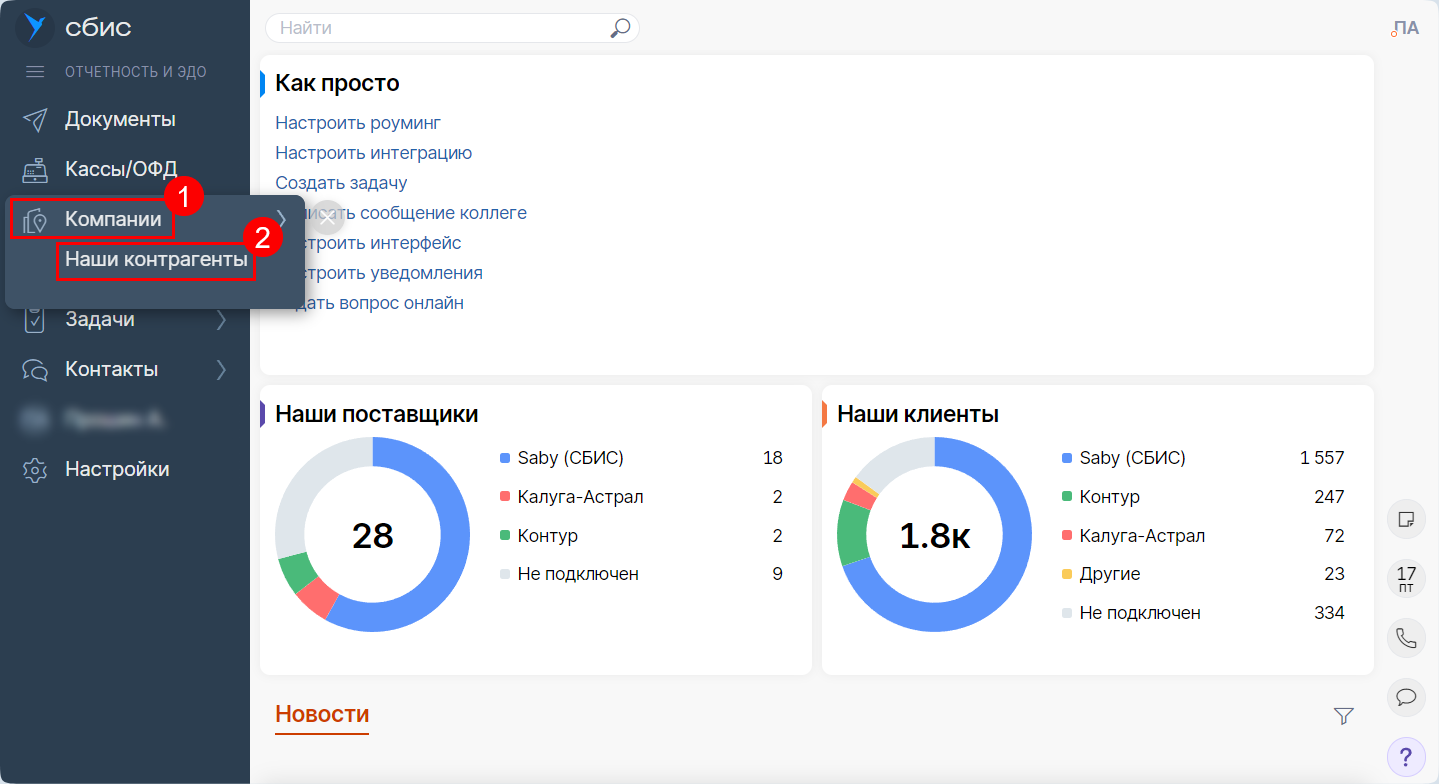The width and height of the screenshot is (1439, 784).
Task: Open the ПА user profile avatar
Action: 1405,28
